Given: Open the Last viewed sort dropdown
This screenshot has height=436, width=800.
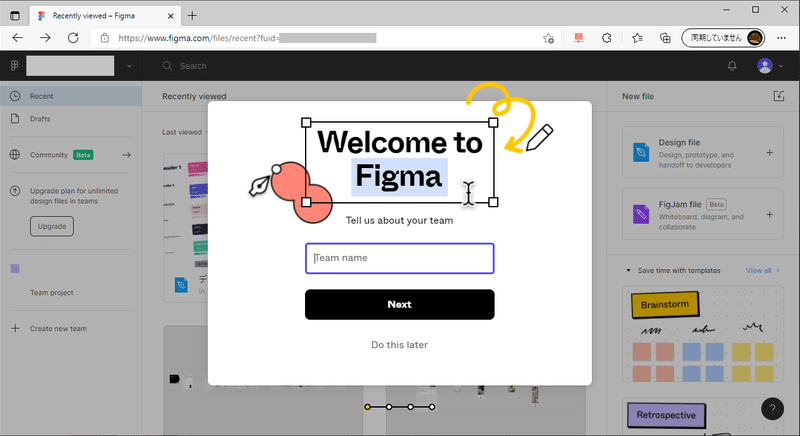Looking at the screenshot, I should click(x=185, y=132).
